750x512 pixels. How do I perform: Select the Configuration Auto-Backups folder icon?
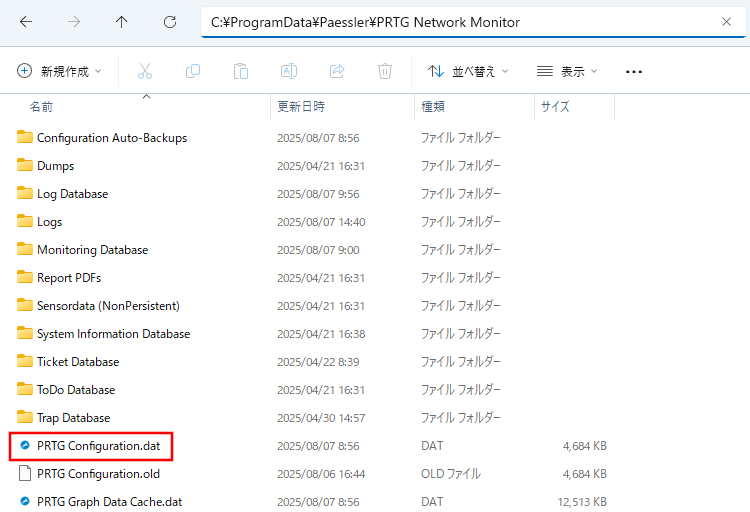coord(25,137)
